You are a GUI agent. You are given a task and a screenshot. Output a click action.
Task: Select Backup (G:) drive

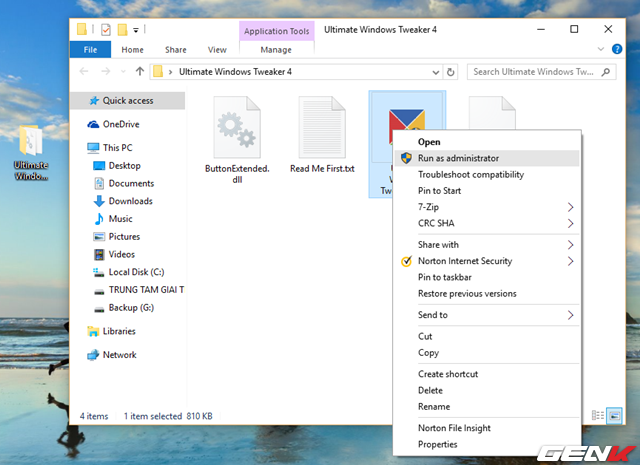click(131, 307)
